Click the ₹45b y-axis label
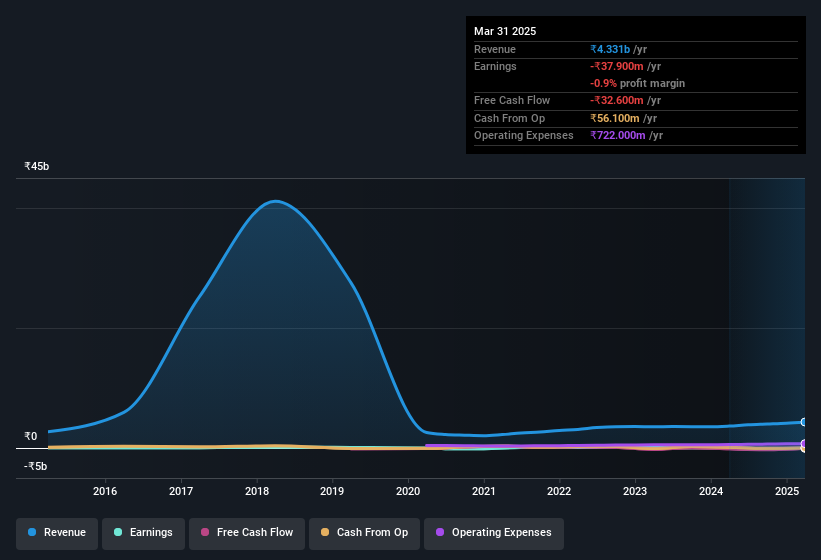 tap(37, 166)
